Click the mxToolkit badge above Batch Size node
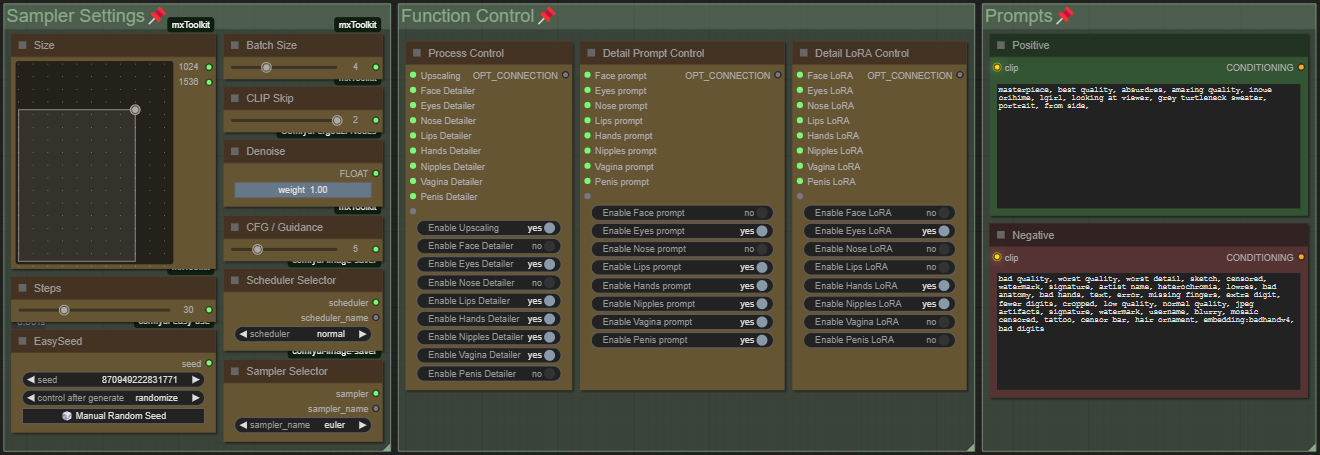1320x455 pixels. (357, 25)
